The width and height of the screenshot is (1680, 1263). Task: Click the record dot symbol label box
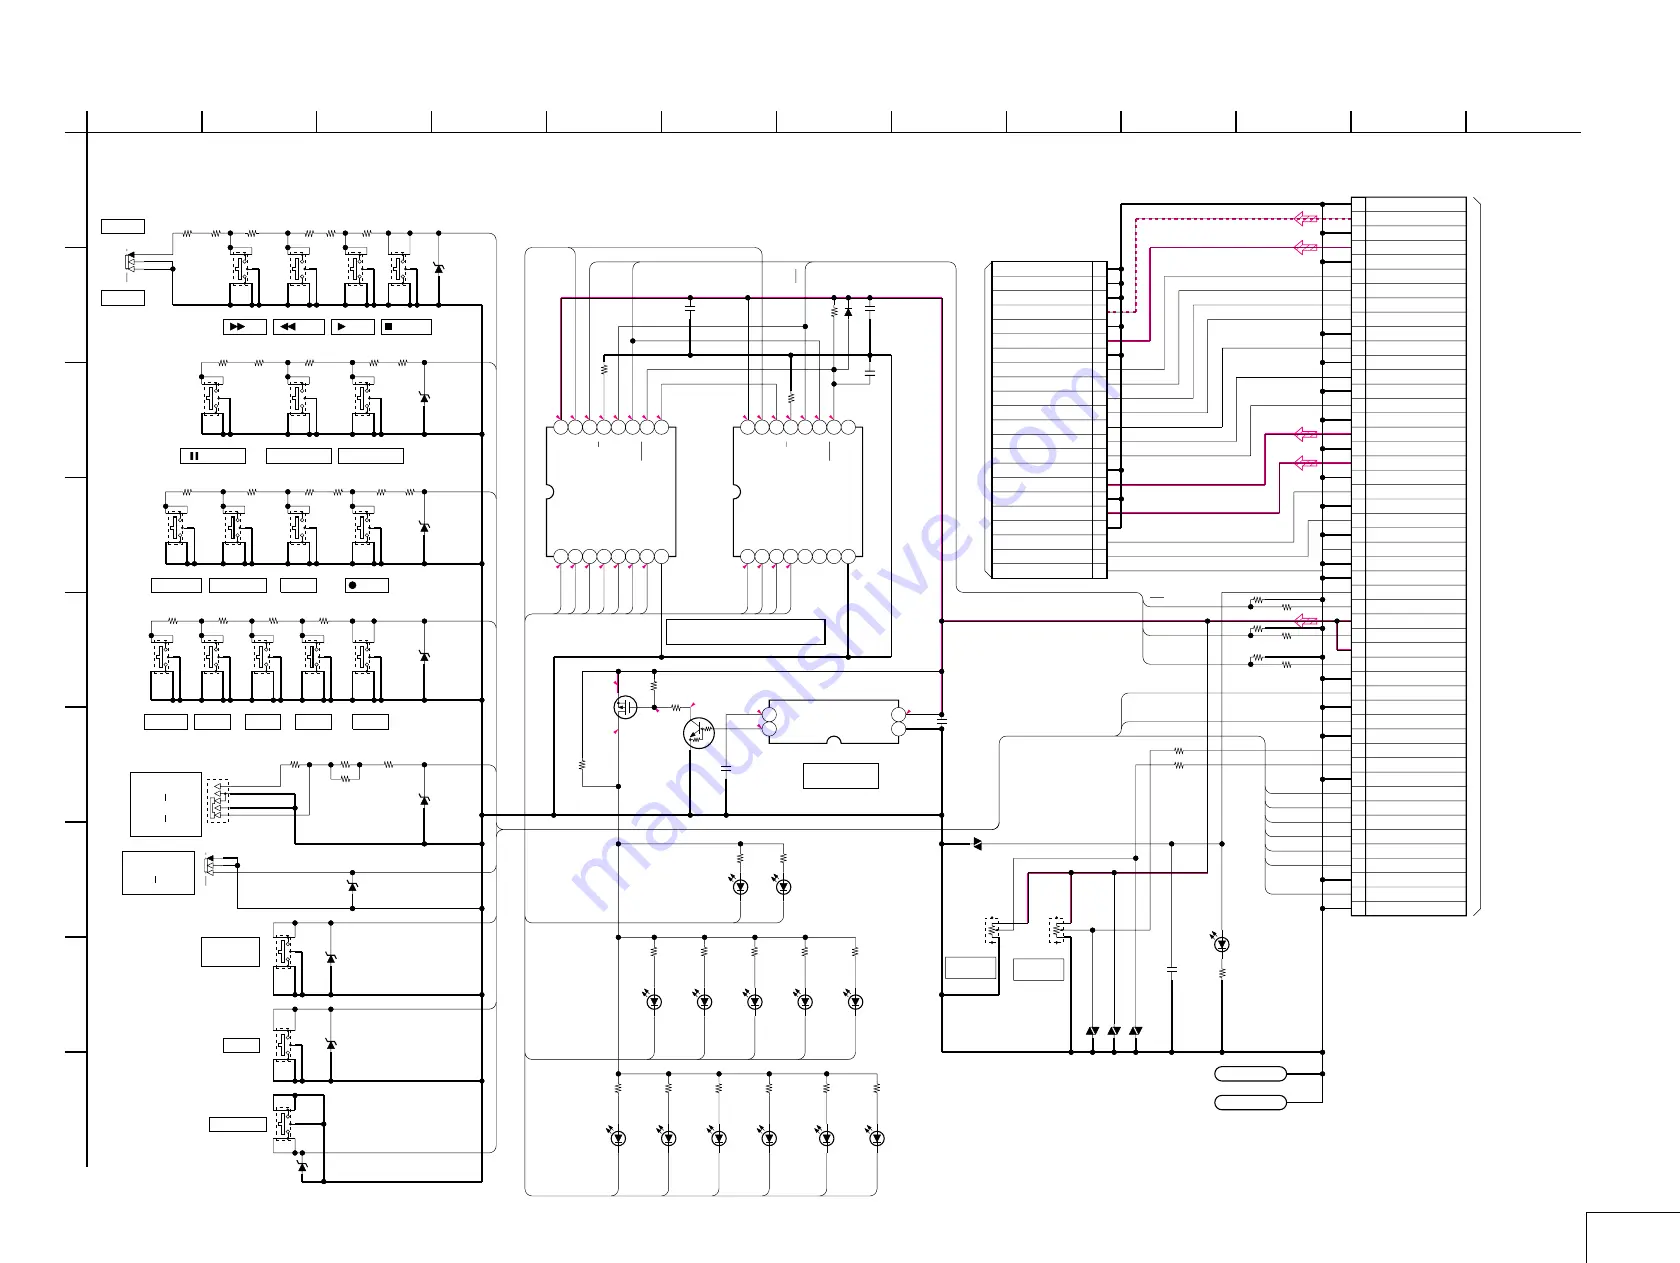click(x=366, y=585)
